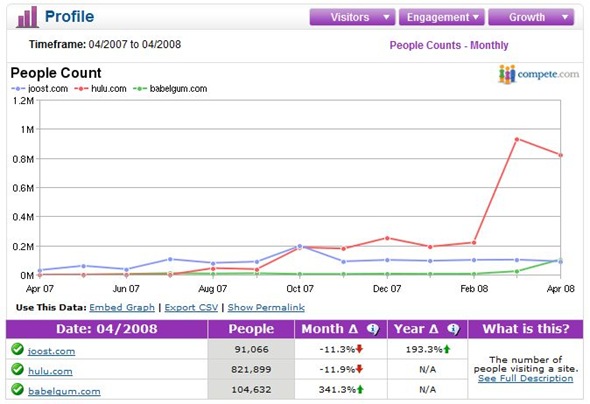
Task: Open the Visitors dropdown menu
Action: 352,17
